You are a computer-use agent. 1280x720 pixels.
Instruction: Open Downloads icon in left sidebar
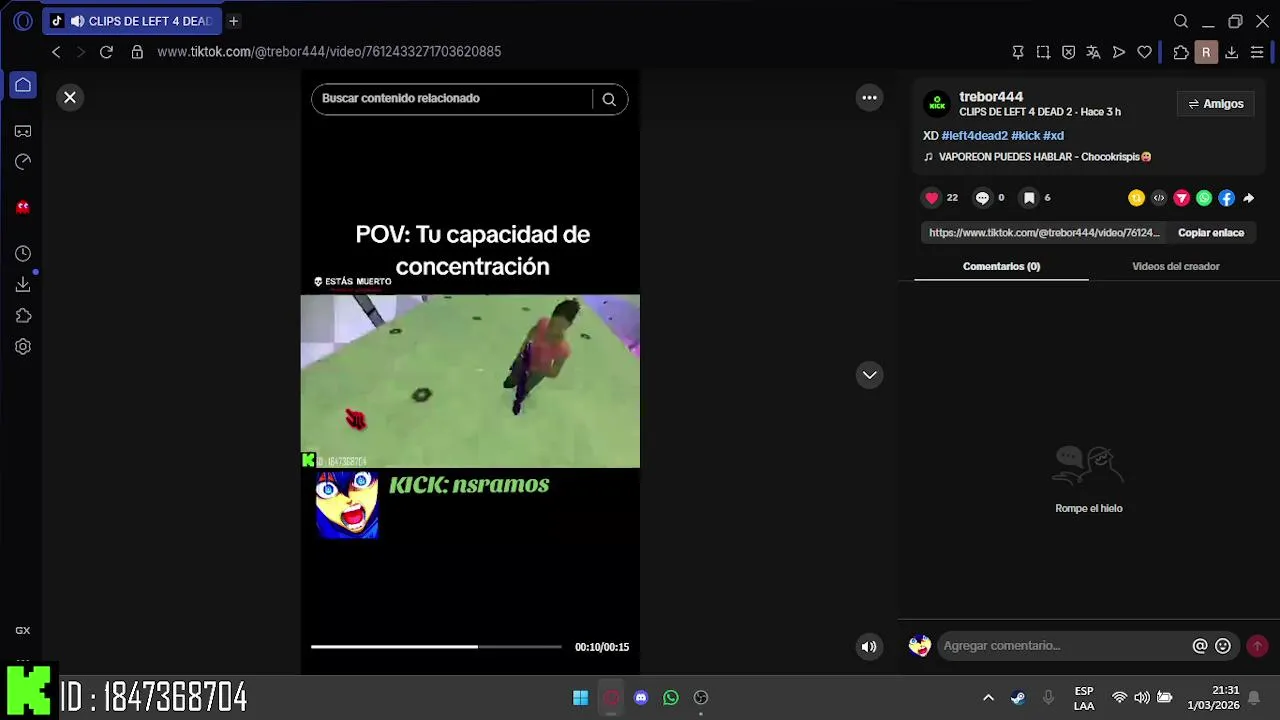23,285
